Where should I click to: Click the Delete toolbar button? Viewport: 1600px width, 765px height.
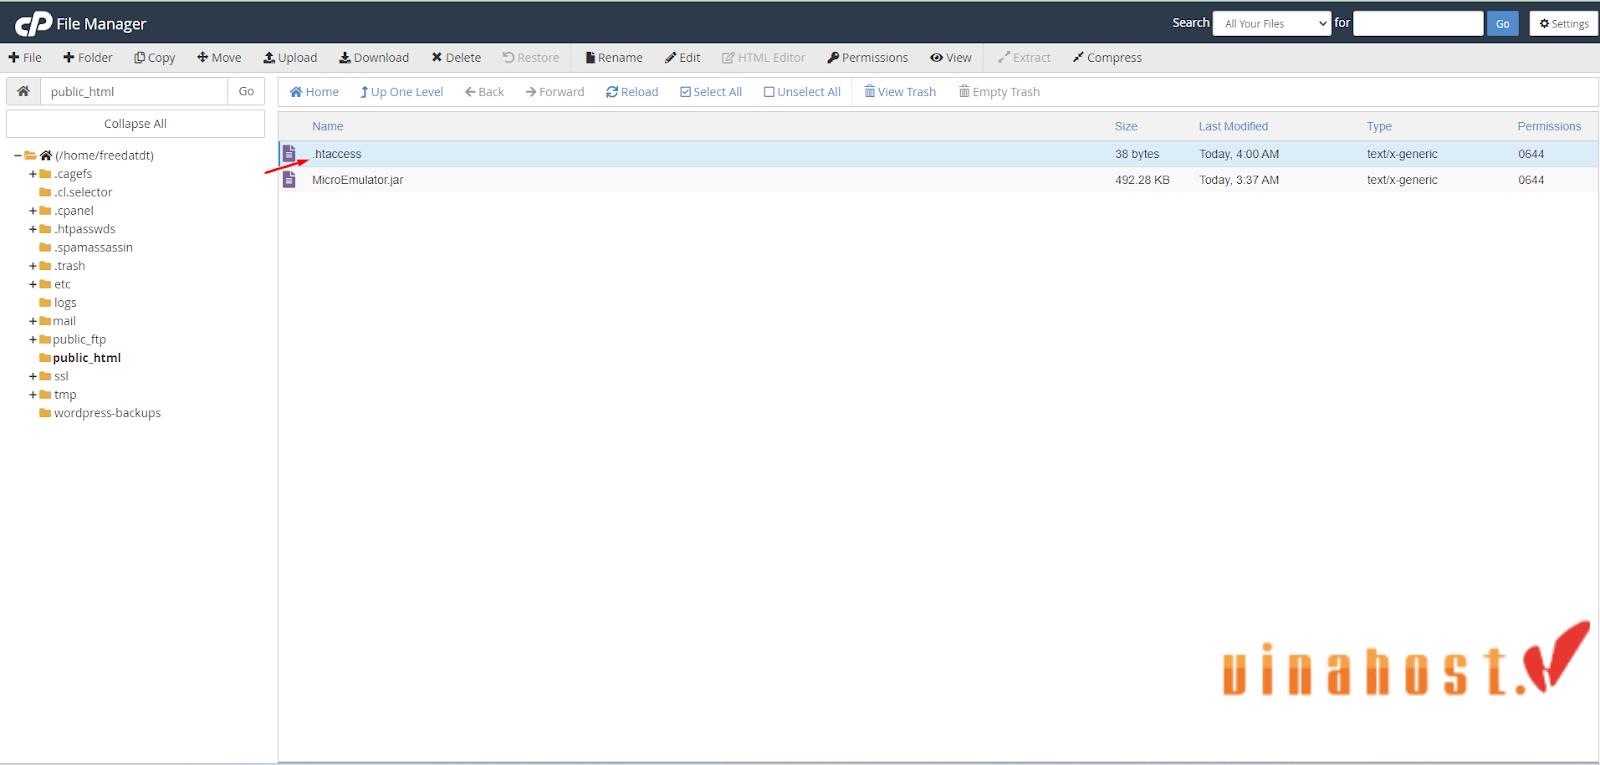click(456, 58)
